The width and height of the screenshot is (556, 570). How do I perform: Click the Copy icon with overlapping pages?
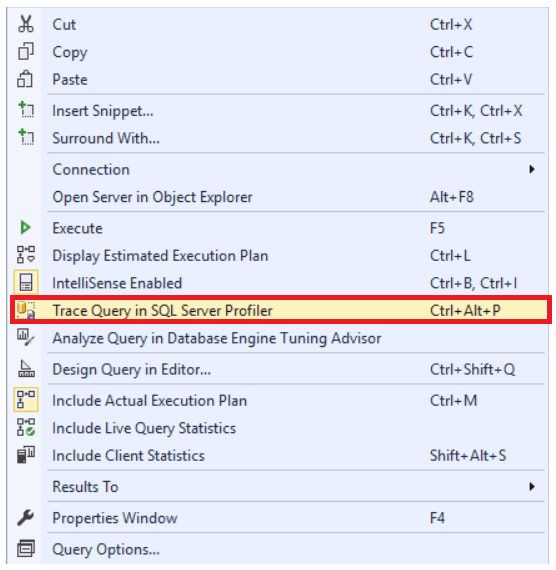click(26, 51)
